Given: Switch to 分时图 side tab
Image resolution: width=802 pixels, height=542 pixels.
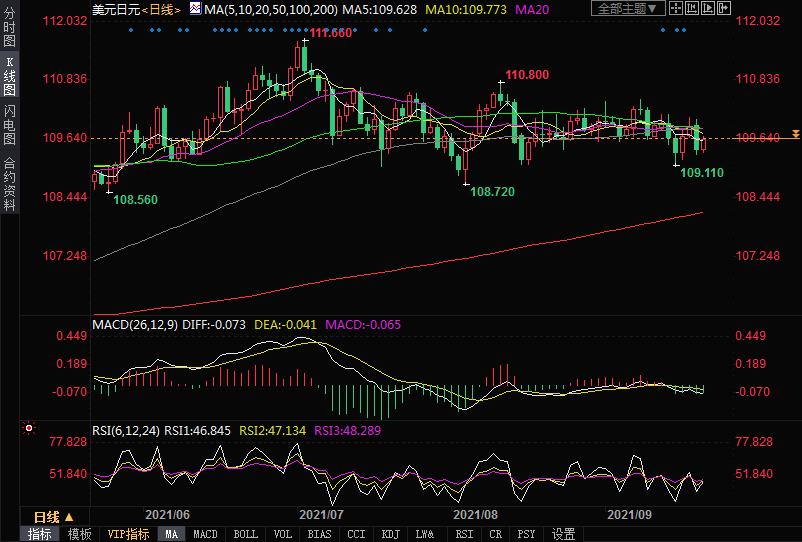Looking at the screenshot, I should (x=9, y=29).
